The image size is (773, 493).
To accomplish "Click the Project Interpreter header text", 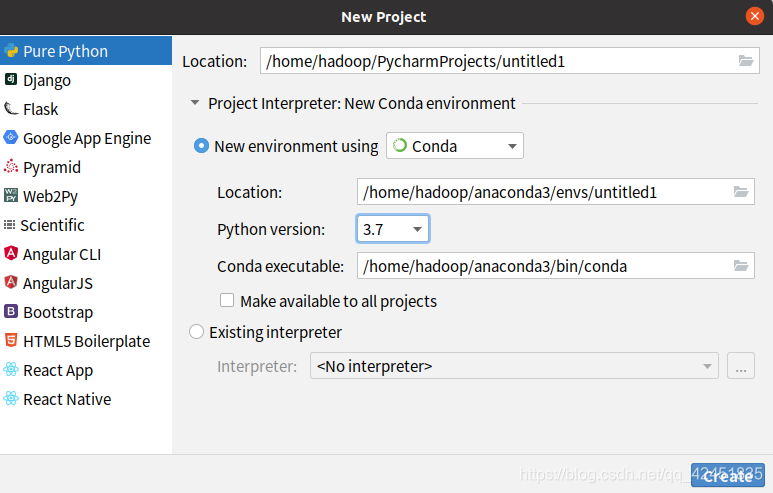I will point(361,104).
